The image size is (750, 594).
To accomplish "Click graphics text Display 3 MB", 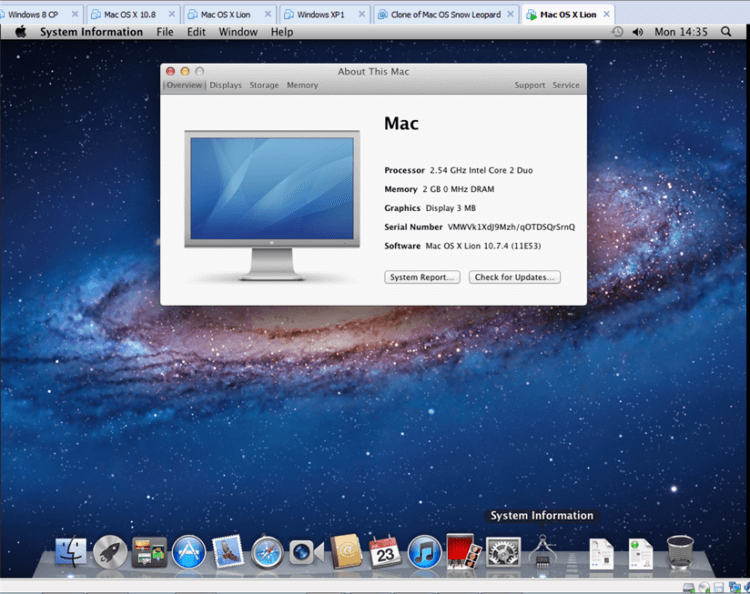I will click(x=451, y=208).
